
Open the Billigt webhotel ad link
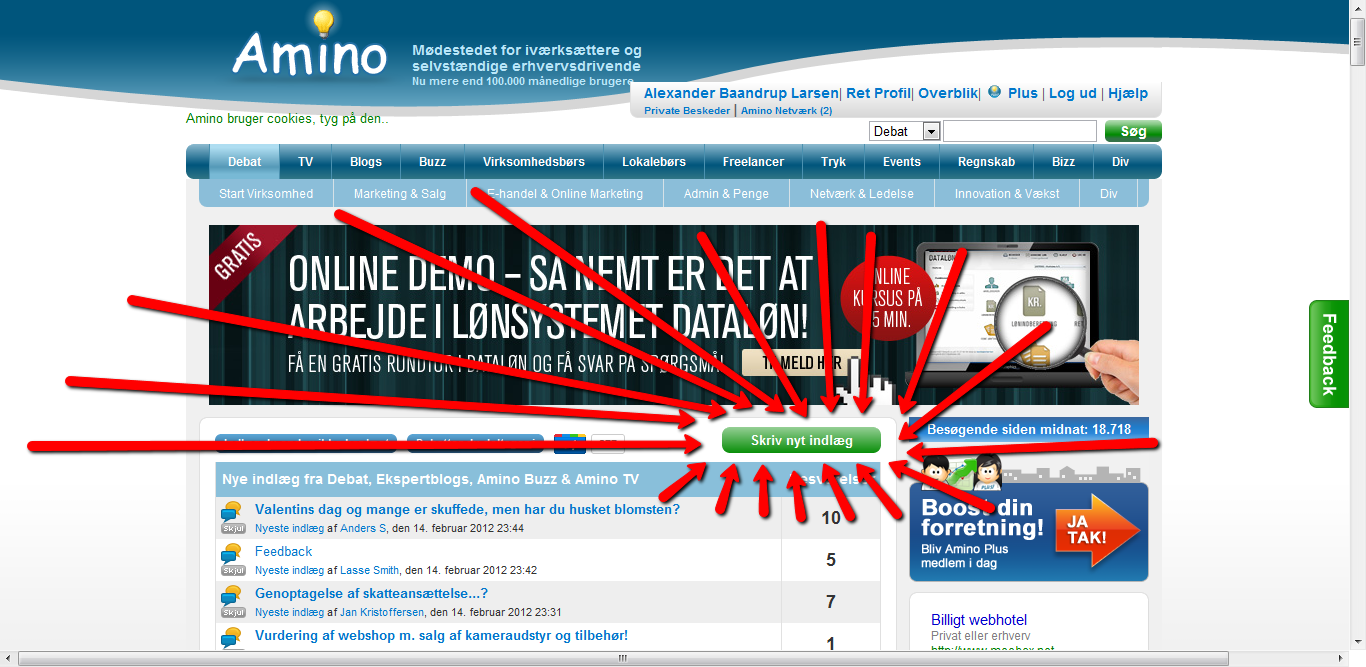979,620
